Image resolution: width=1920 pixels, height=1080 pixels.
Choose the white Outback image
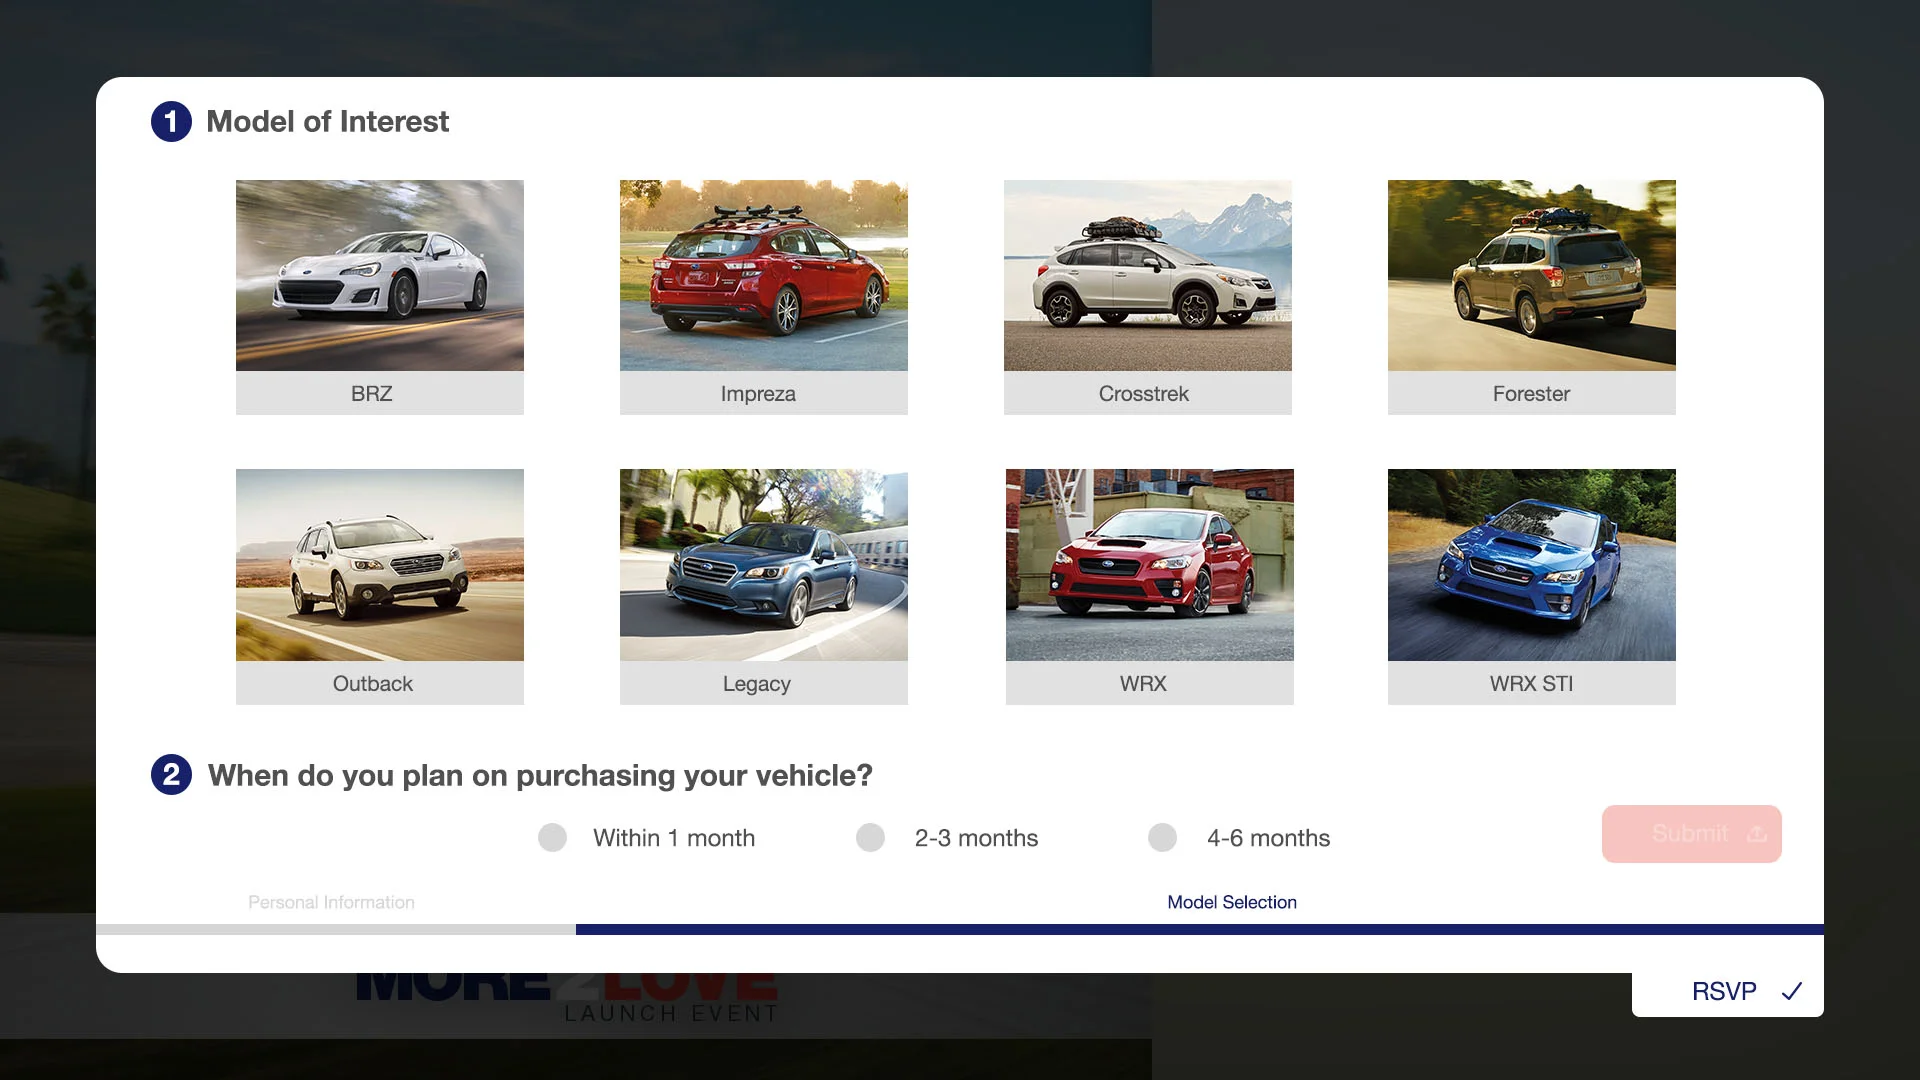(x=379, y=565)
